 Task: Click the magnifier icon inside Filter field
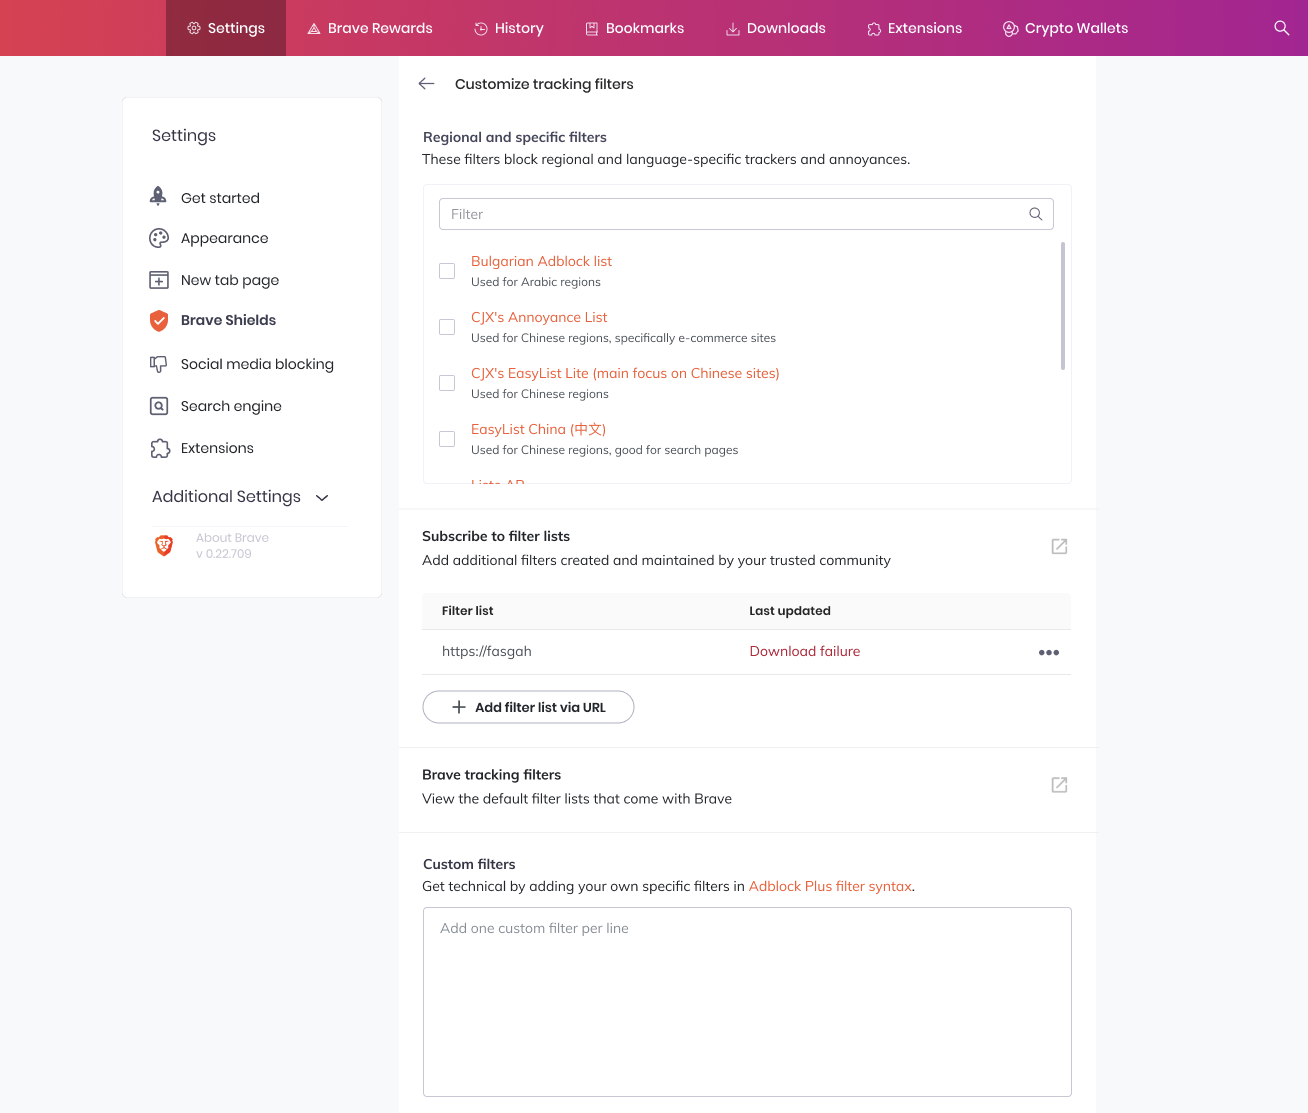(1036, 214)
